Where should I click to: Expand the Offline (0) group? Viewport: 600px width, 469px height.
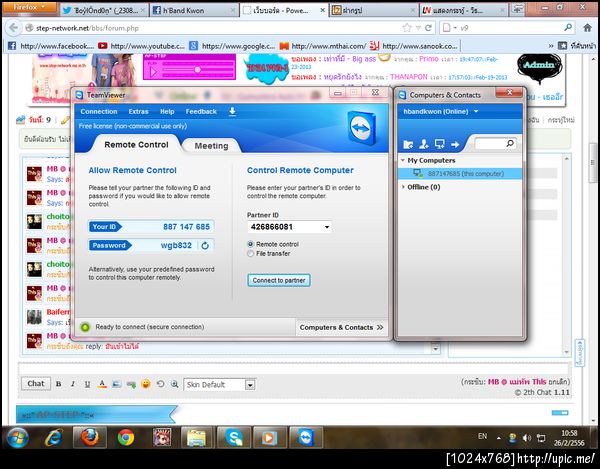click(403, 187)
